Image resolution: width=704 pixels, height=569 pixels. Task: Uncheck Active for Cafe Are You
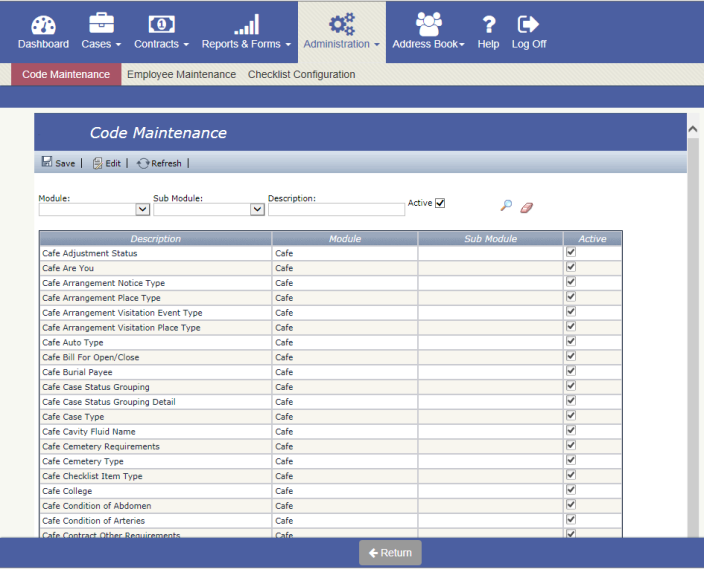point(571,267)
